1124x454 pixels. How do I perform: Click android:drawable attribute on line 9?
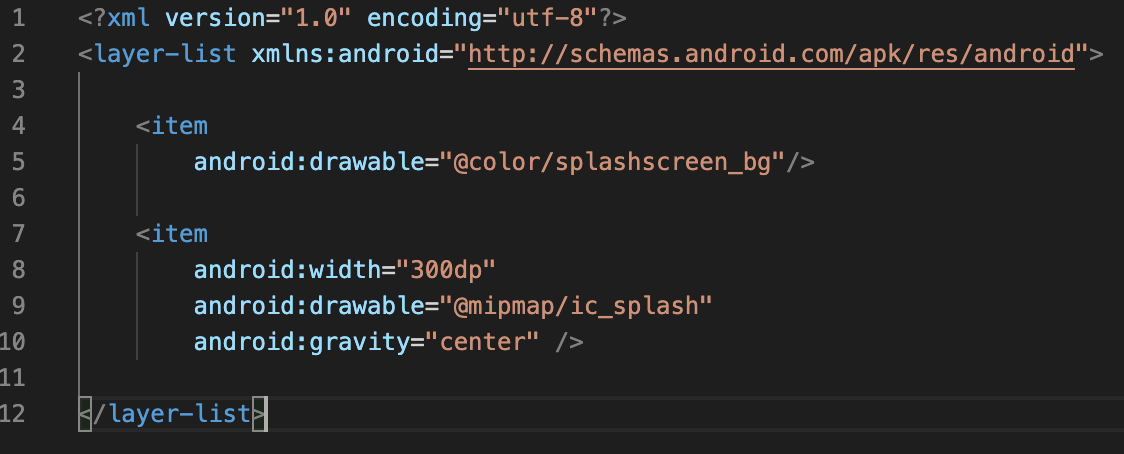click(x=309, y=306)
